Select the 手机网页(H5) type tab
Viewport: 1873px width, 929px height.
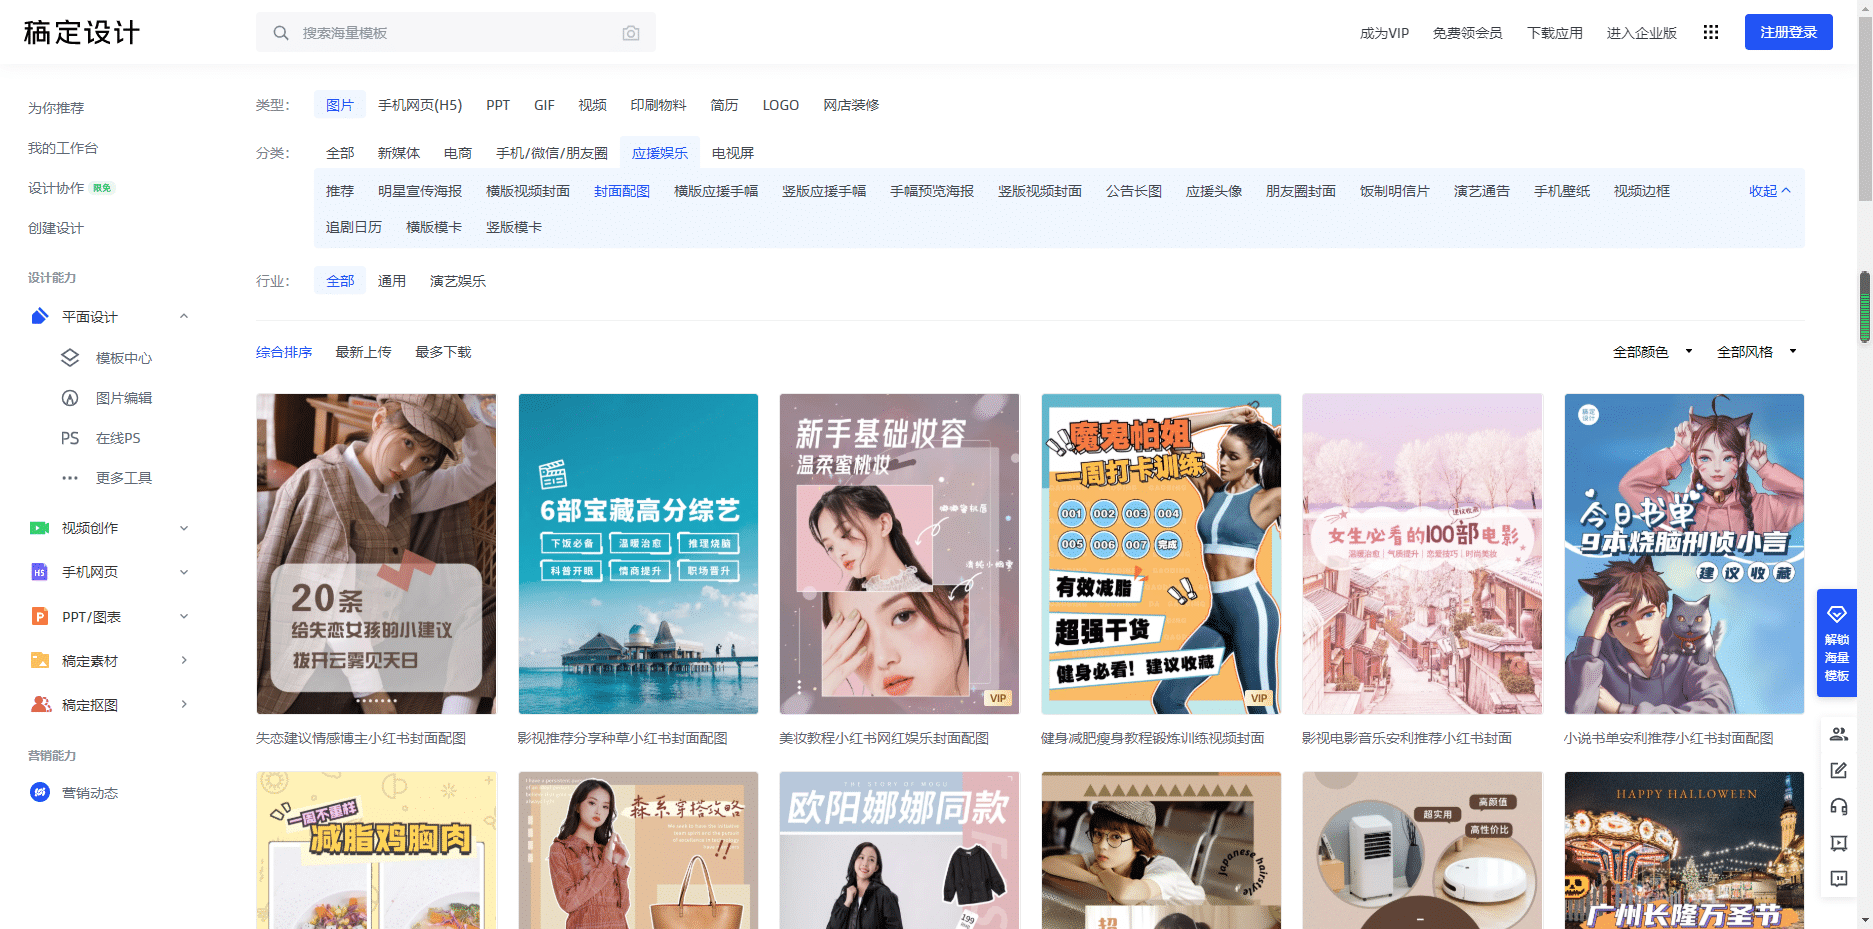[x=420, y=105]
